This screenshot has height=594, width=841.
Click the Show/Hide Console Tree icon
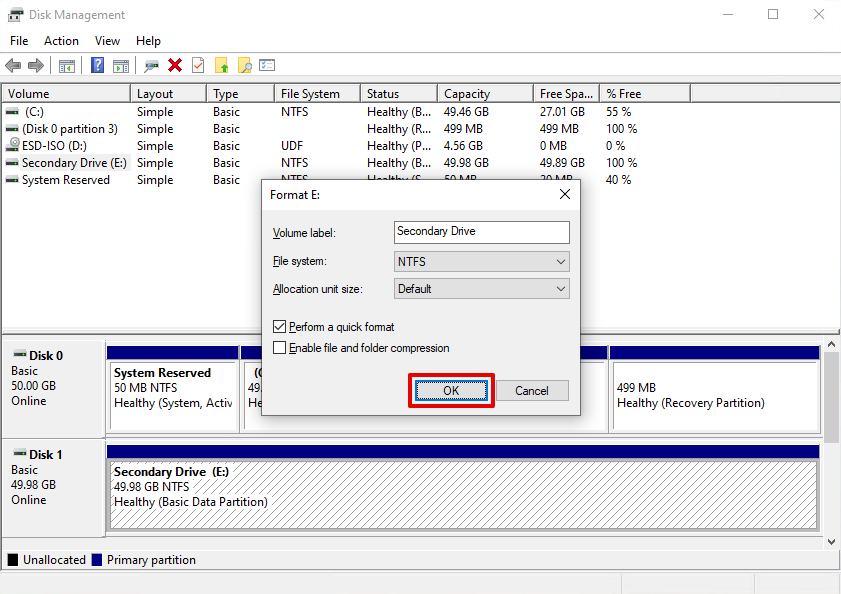67,66
